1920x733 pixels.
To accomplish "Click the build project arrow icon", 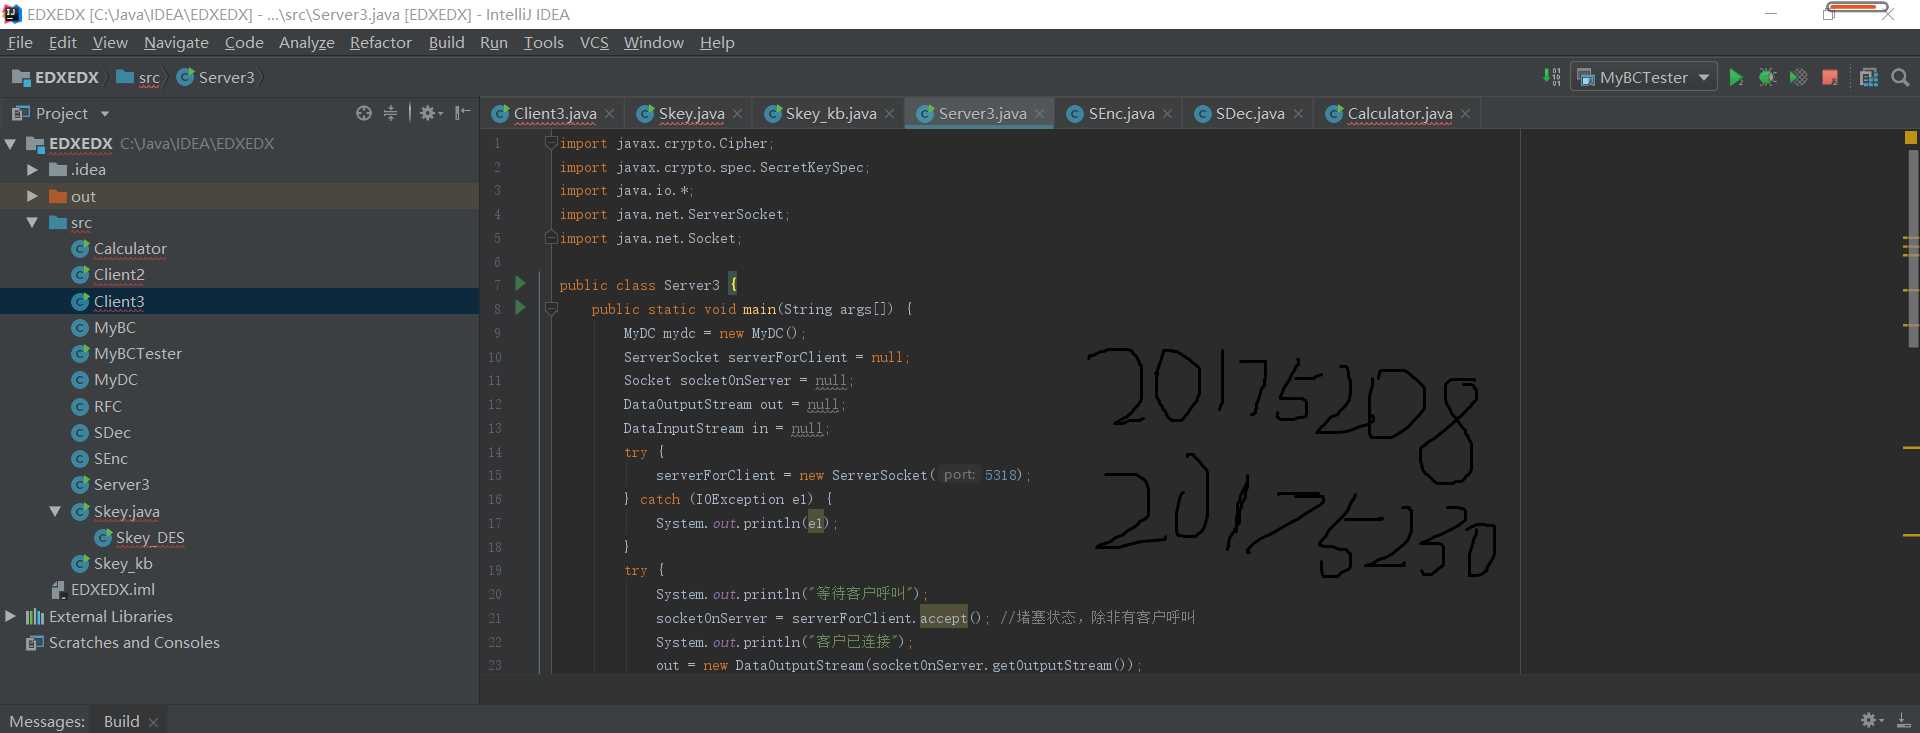I will point(1551,77).
